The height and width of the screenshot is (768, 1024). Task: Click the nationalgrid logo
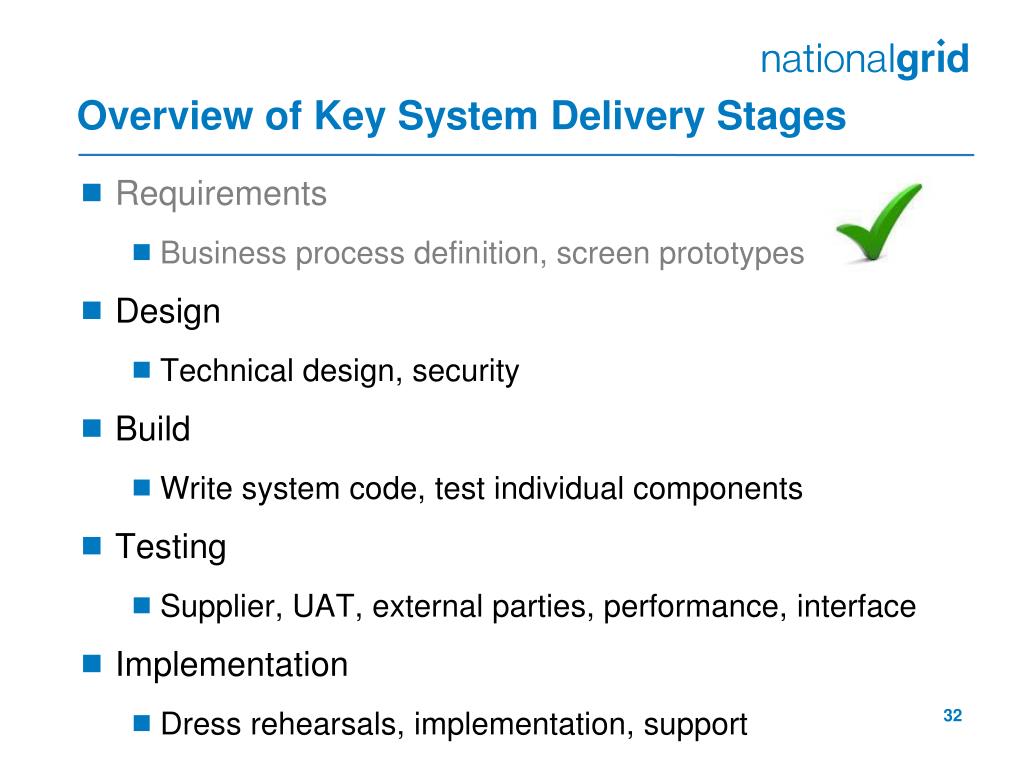pyautogui.click(x=865, y=59)
